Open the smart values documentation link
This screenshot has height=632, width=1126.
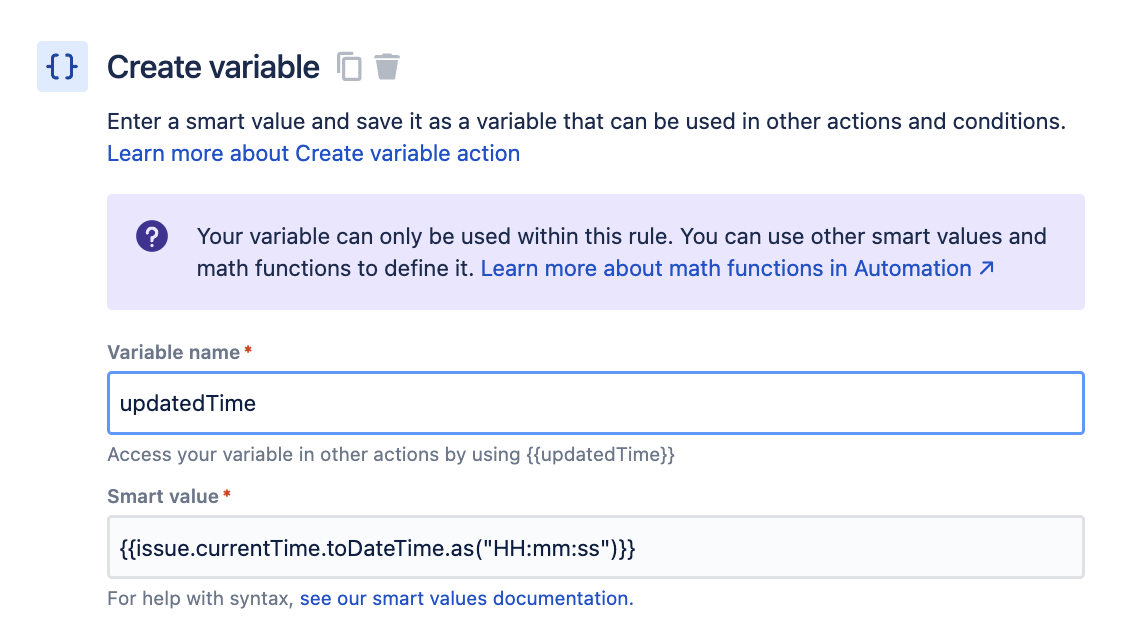467,598
